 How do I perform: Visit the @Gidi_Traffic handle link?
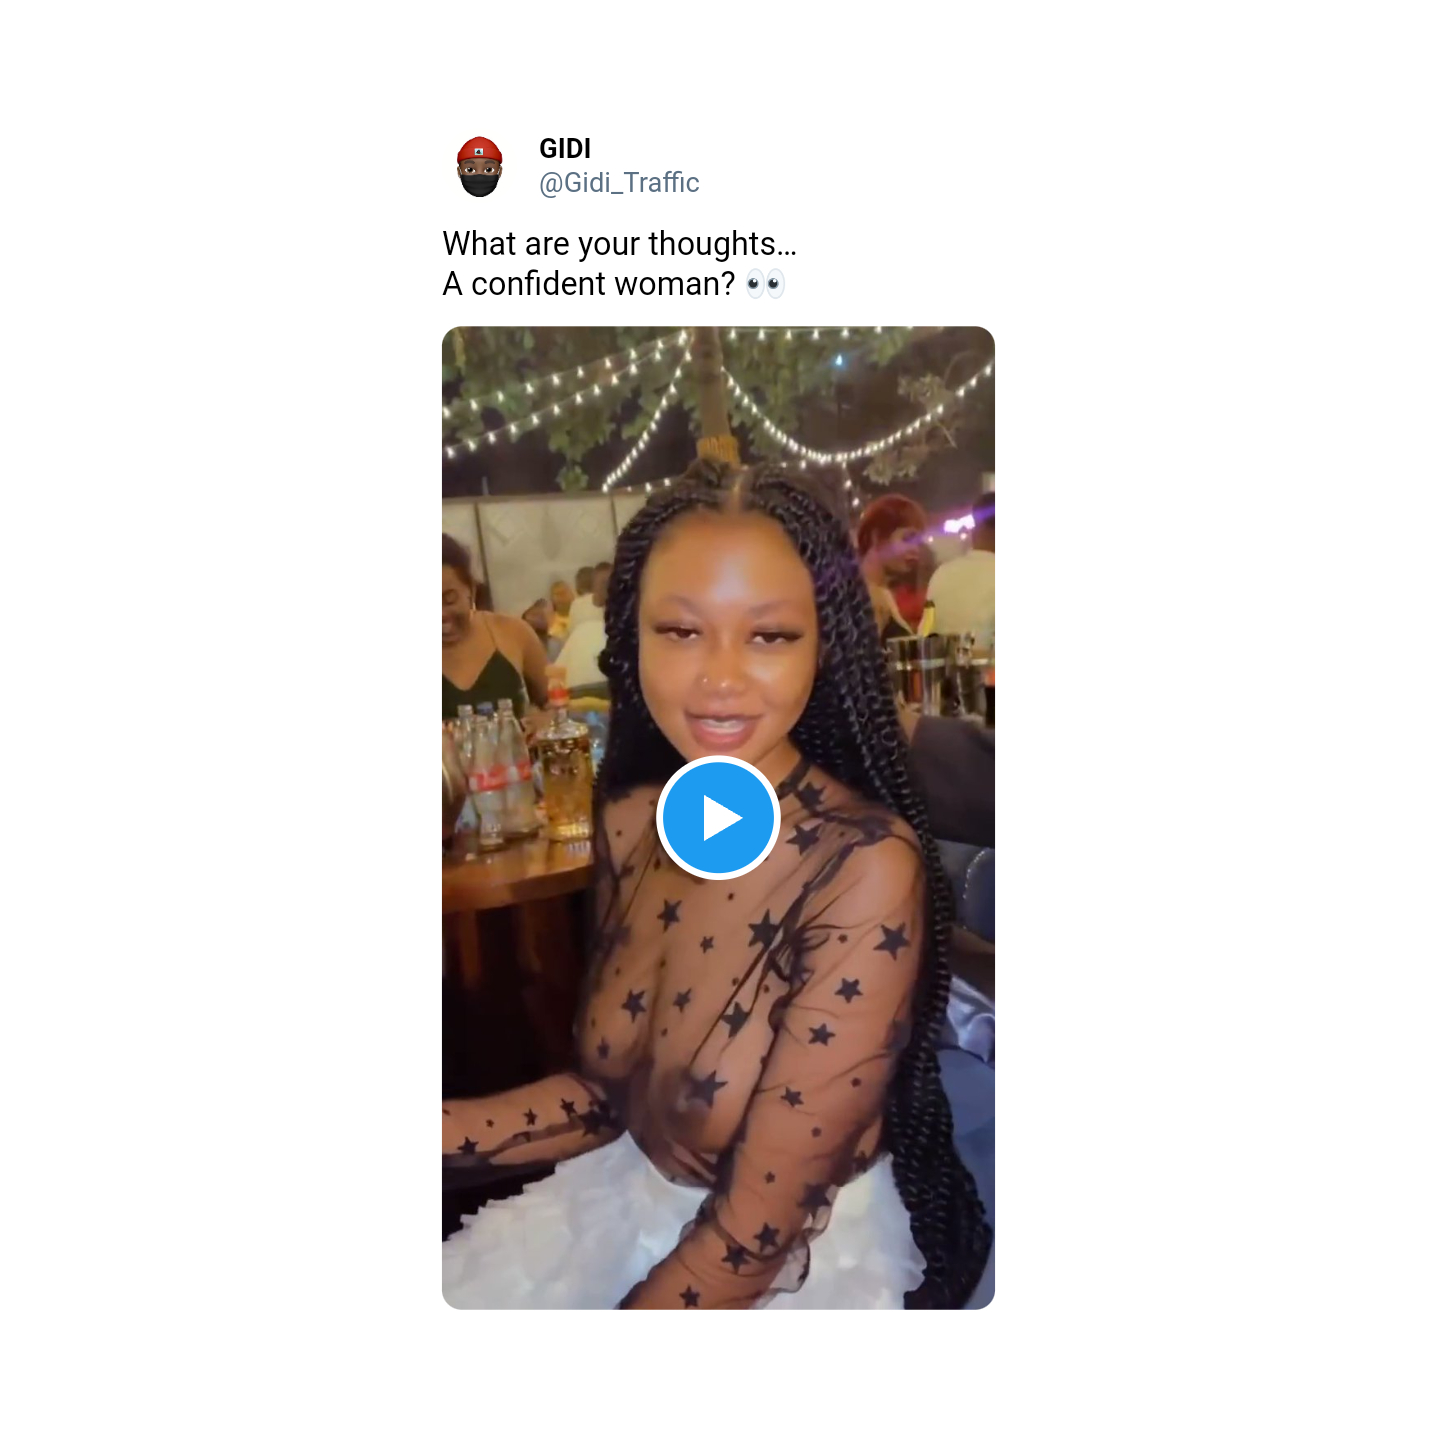tap(619, 183)
